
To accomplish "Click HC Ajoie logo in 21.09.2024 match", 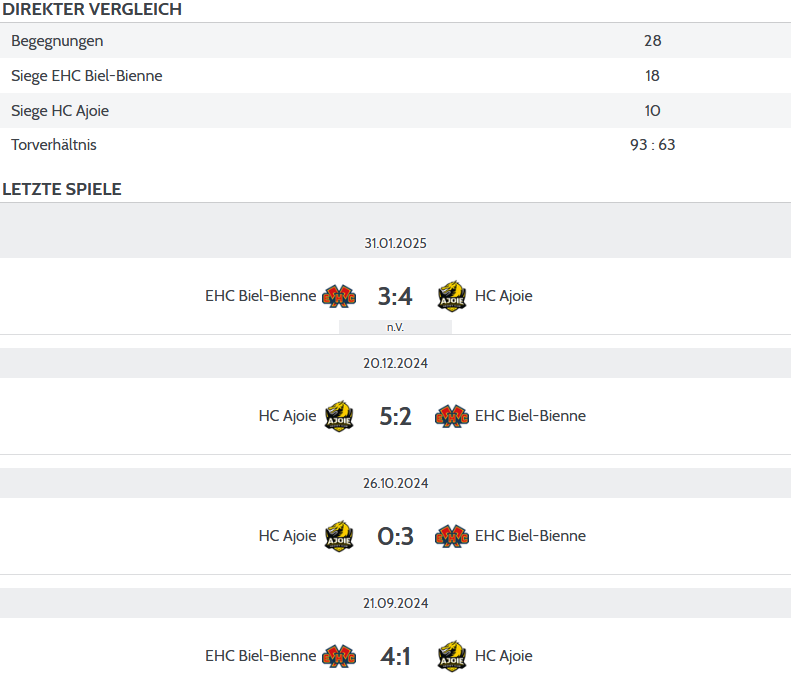I will [452, 656].
